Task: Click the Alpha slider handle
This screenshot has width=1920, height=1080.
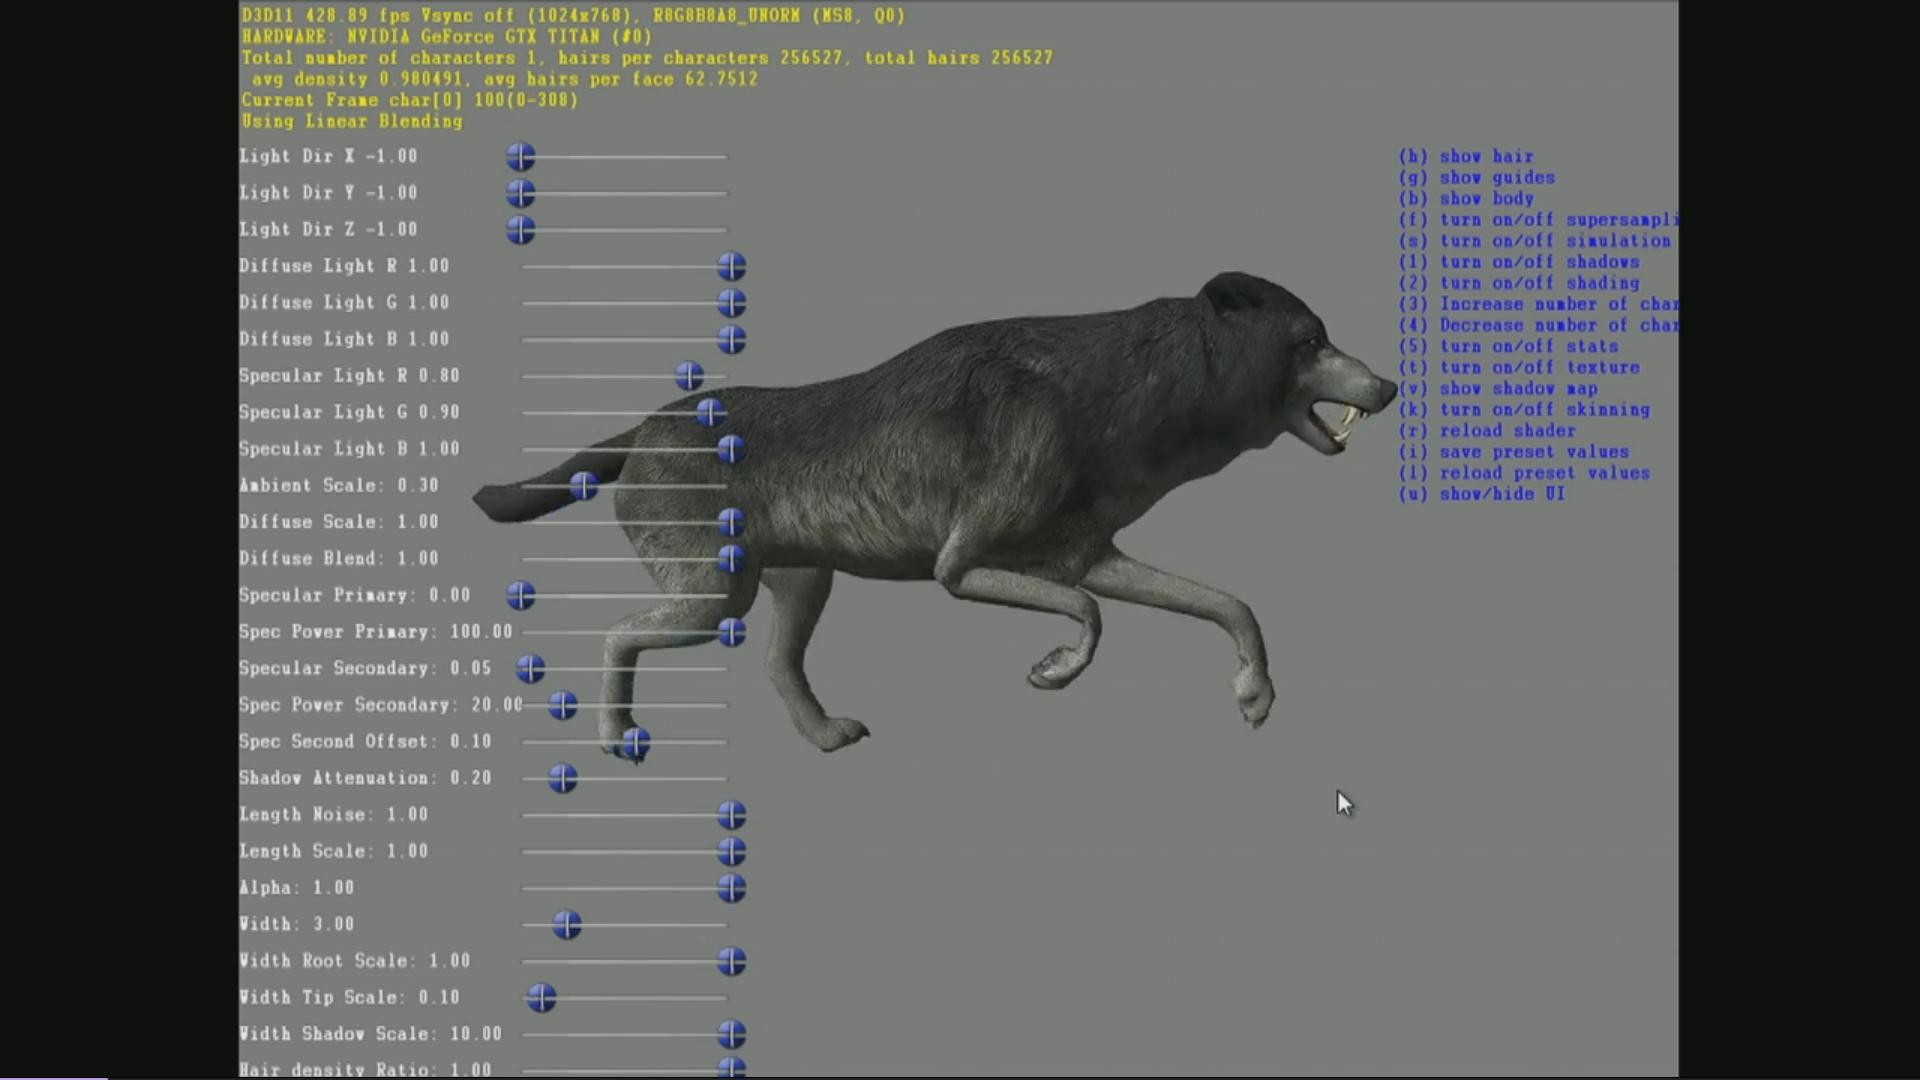Action: click(731, 889)
